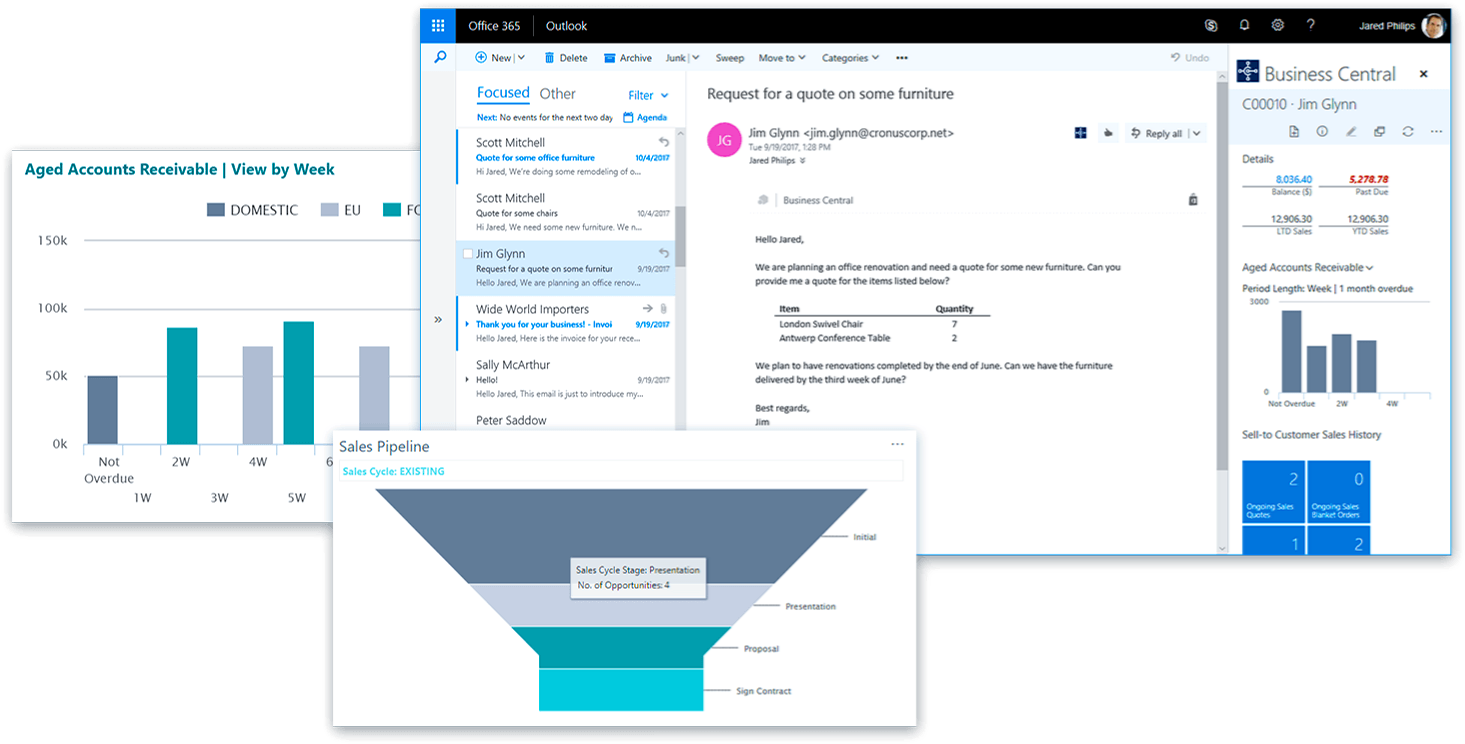Open the Filter dropdown in message list
The width and height of the screenshot is (1465, 744).
[x=648, y=95]
